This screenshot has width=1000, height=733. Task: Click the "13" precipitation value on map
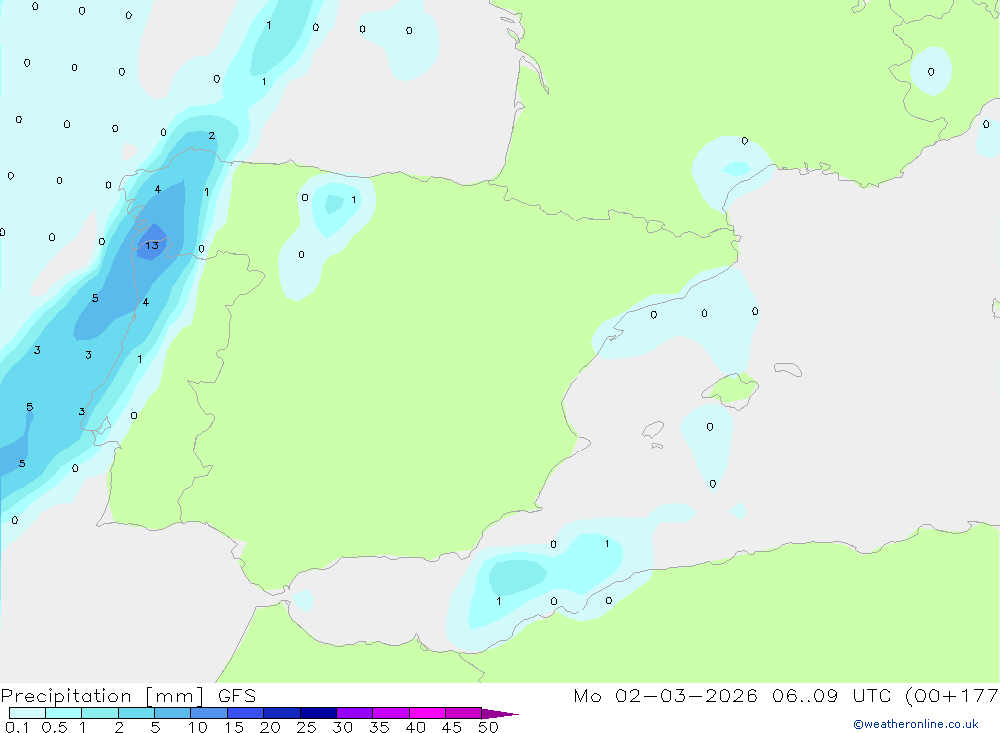pos(152,246)
